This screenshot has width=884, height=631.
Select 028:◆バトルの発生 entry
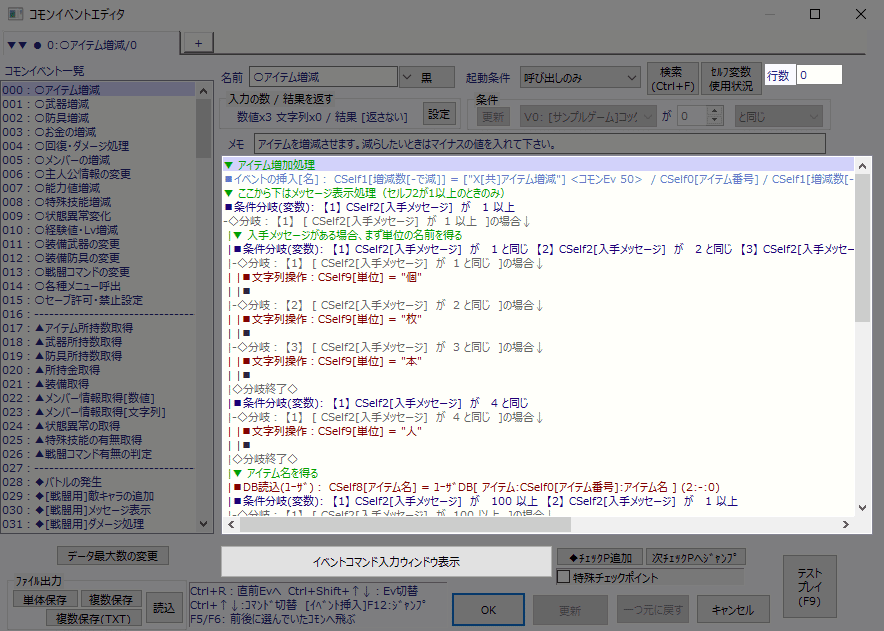[99, 482]
